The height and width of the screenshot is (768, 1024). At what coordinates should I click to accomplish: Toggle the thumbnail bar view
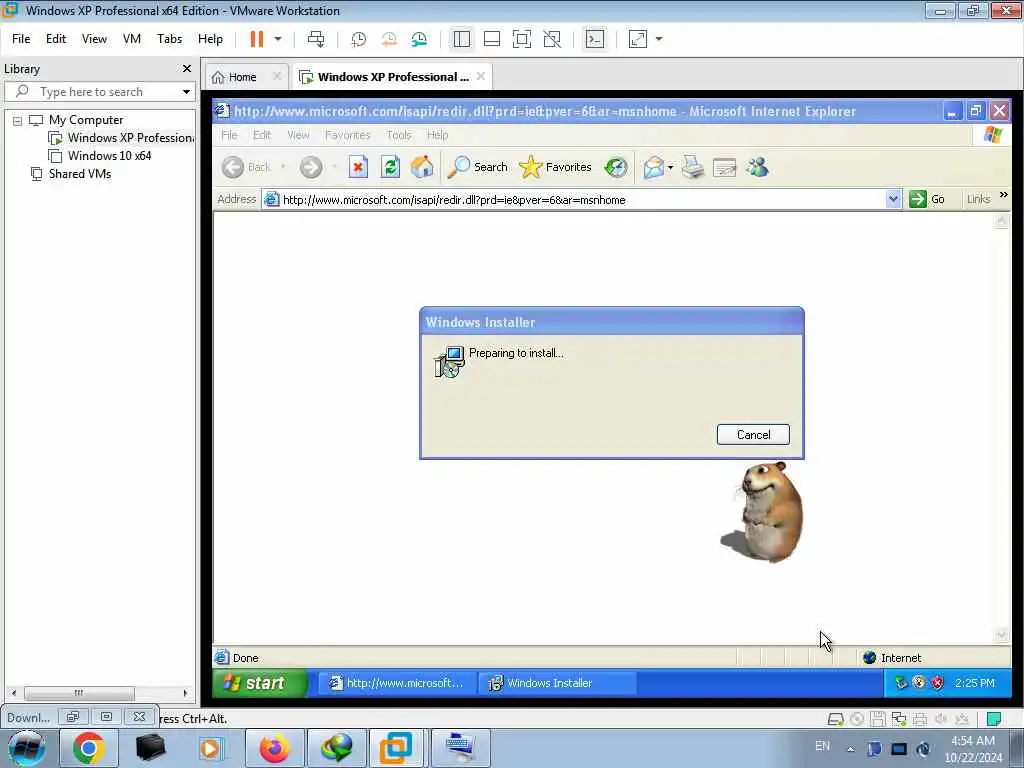(x=492, y=39)
